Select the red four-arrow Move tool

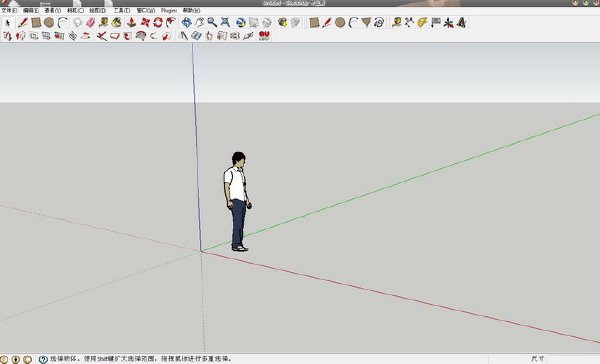pyautogui.click(x=145, y=23)
